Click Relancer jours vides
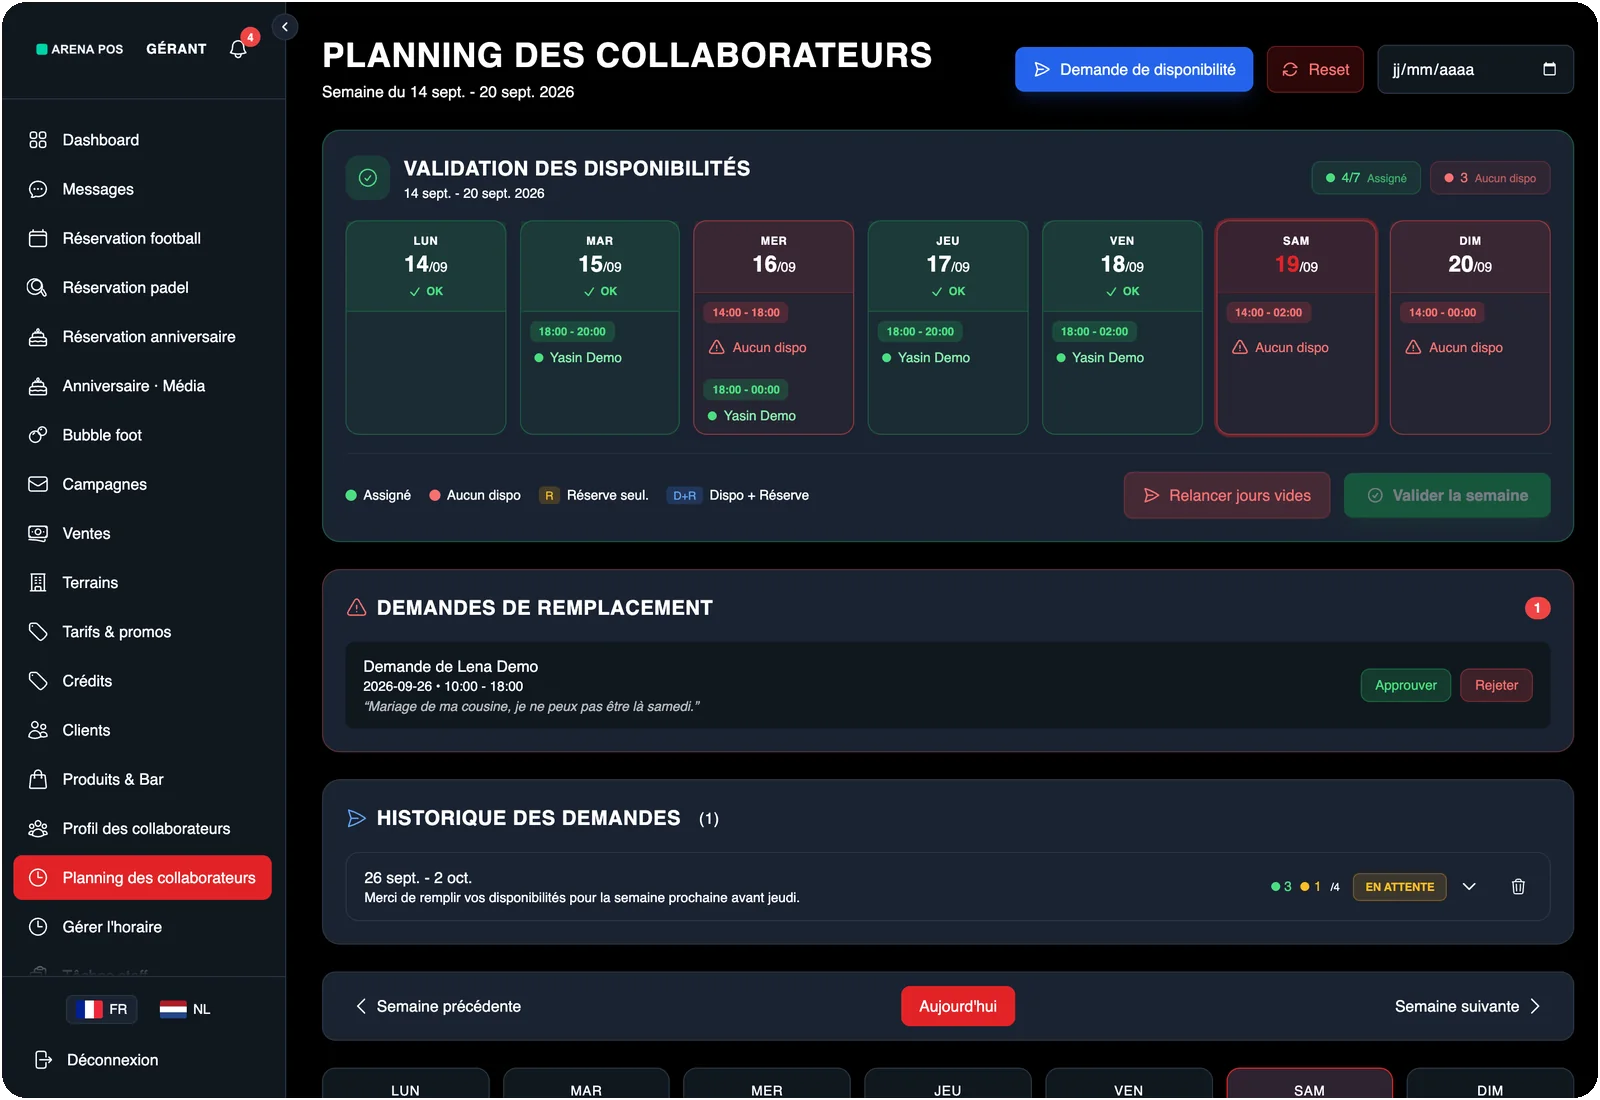1600x1100 pixels. (1227, 495)
